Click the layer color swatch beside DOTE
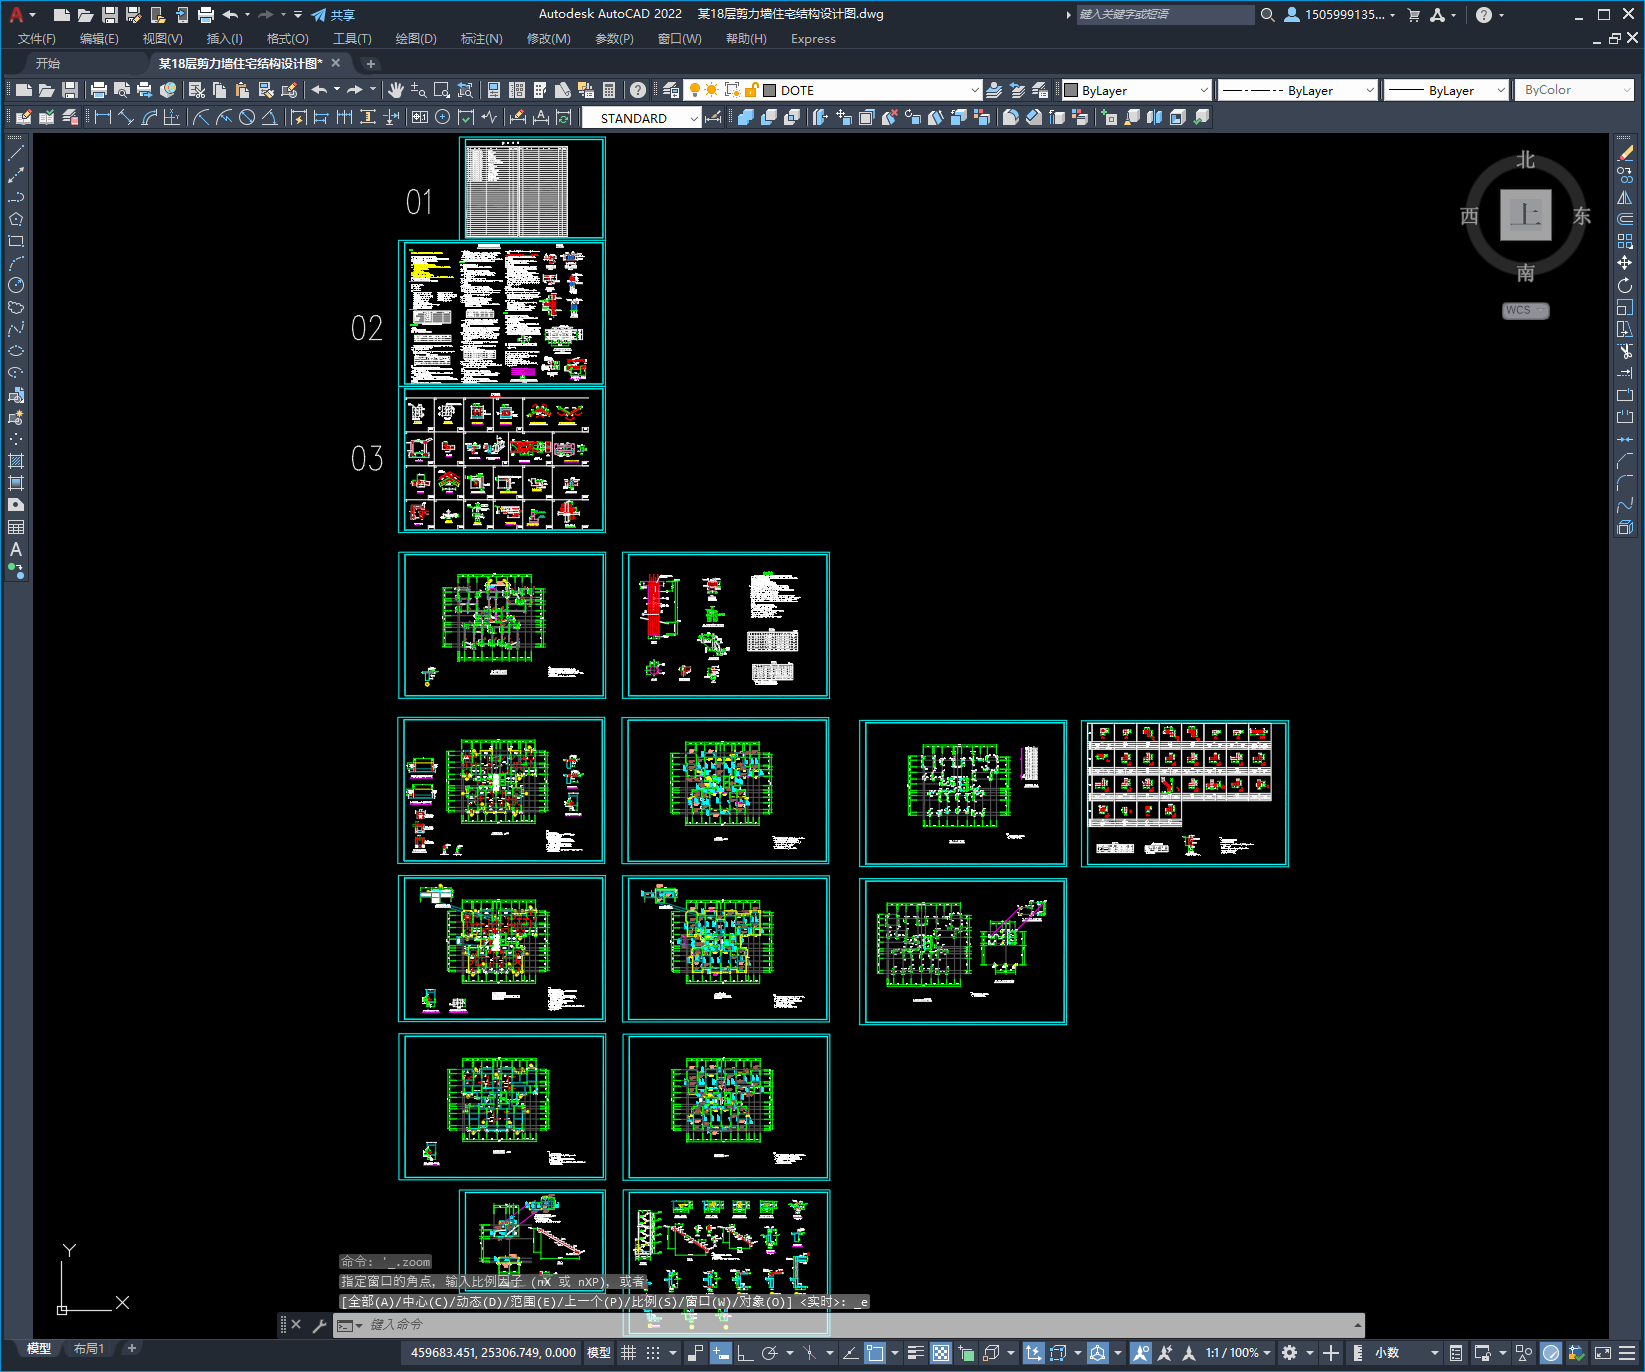 point(770,90)
